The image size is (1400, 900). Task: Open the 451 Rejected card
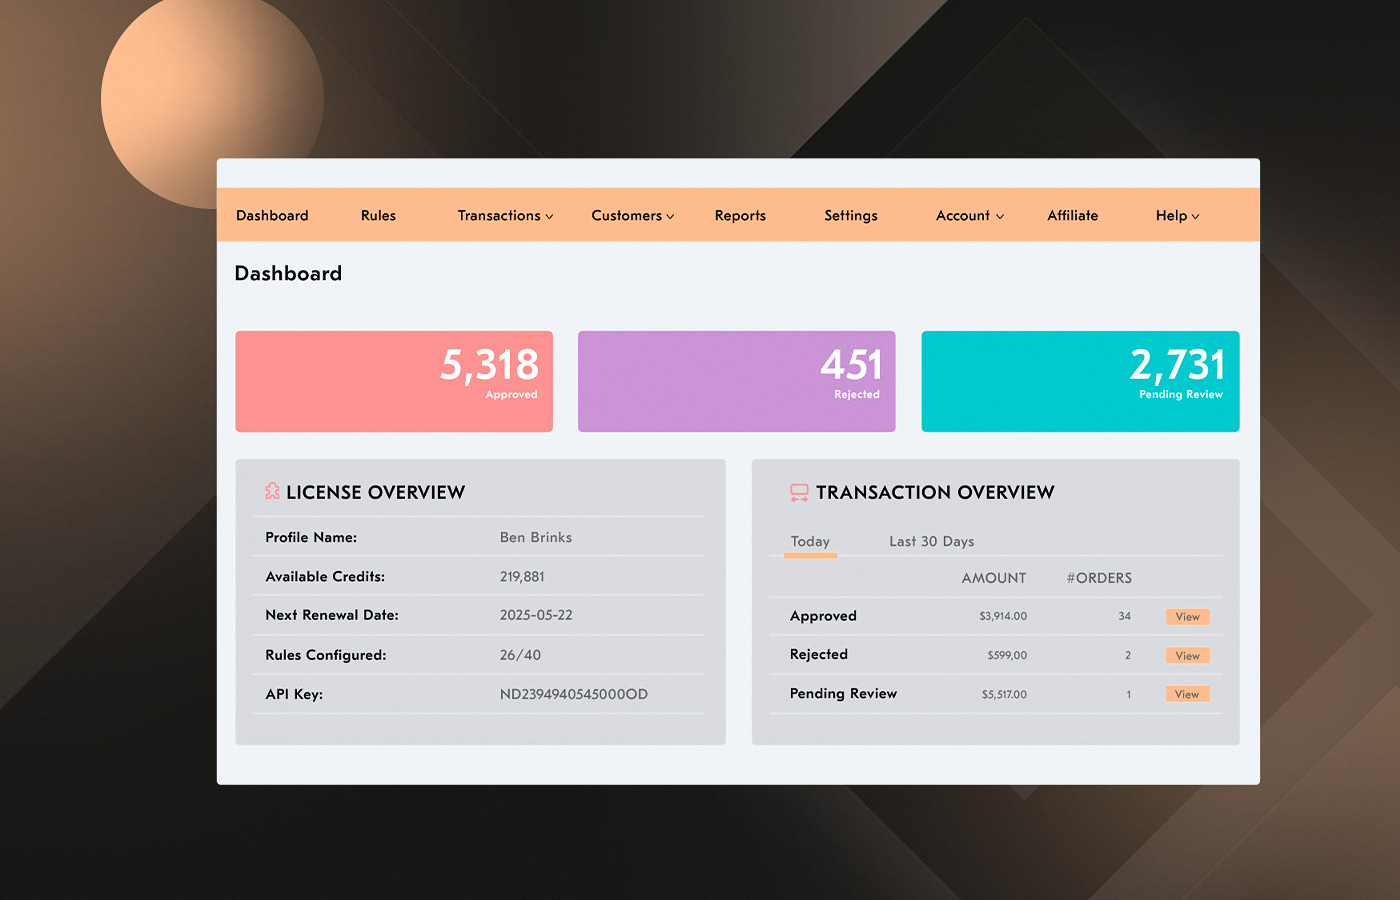[x=737, y=381]
